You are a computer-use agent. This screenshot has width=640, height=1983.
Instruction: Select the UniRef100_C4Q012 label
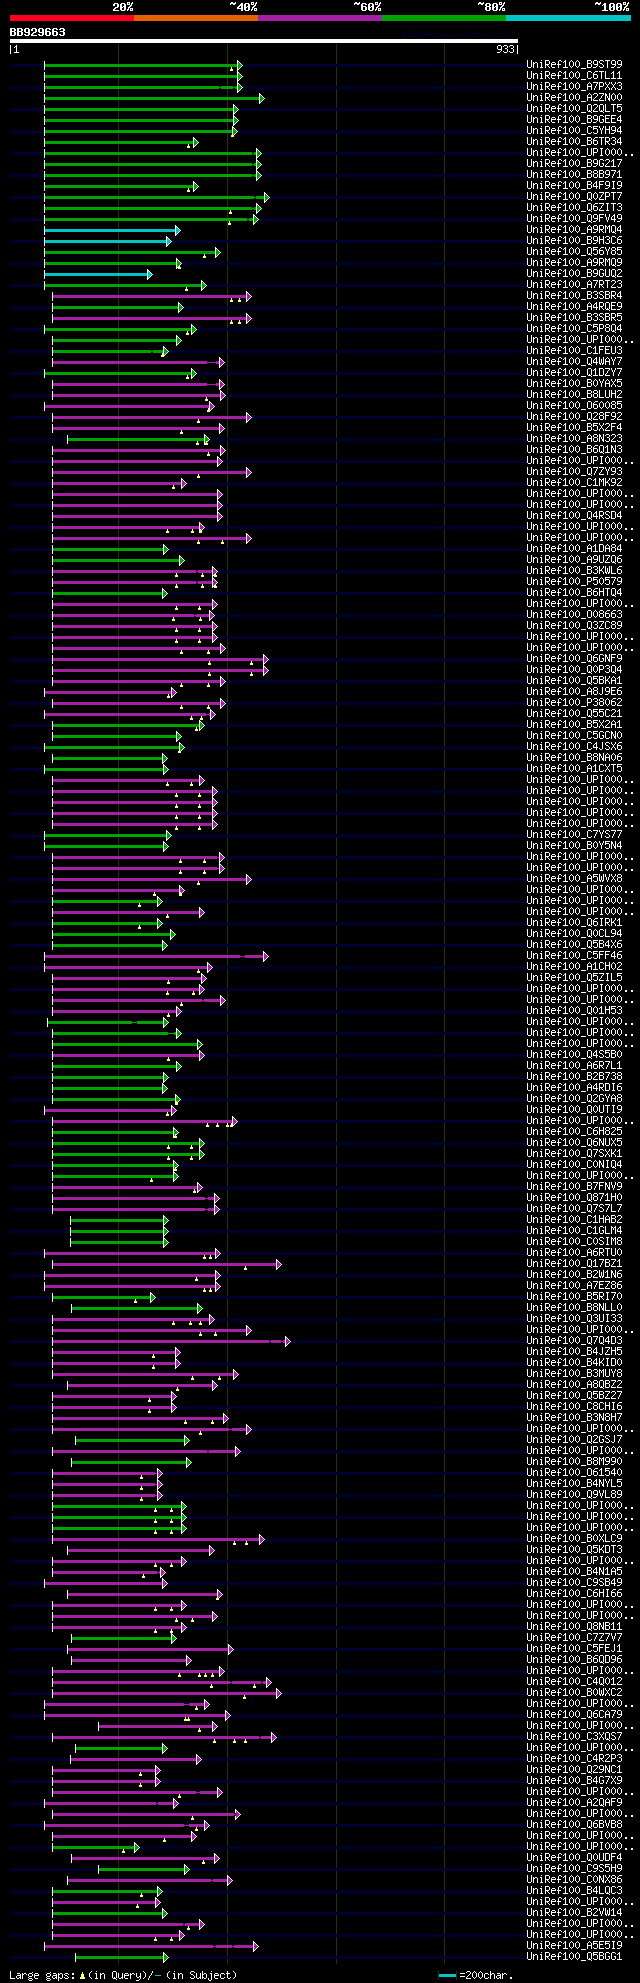pos(574,1682)
